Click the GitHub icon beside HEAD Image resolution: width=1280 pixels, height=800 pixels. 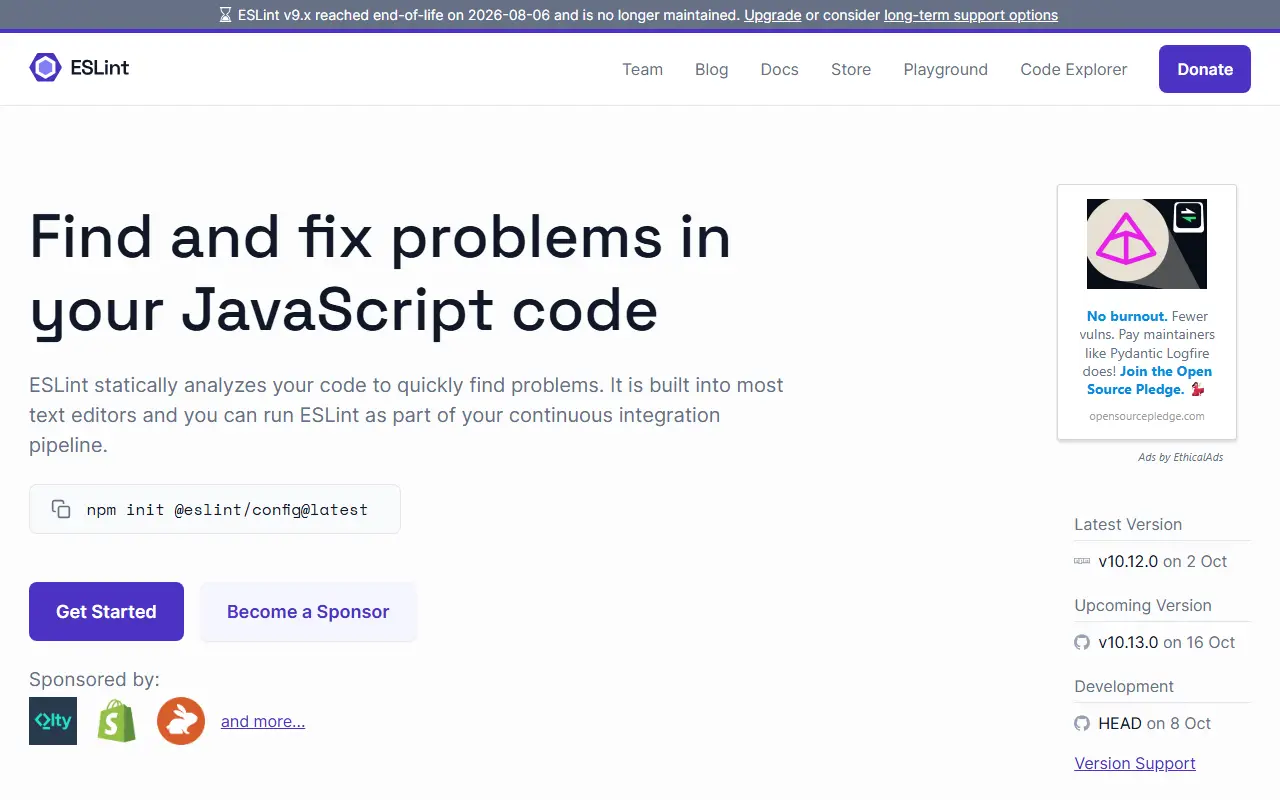[1082, 723]
